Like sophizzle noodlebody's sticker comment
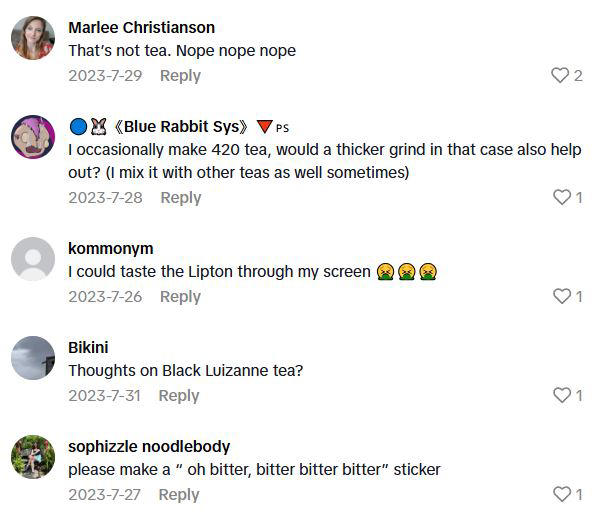Screen dimensions: 605x517 [x=561, y=494]
